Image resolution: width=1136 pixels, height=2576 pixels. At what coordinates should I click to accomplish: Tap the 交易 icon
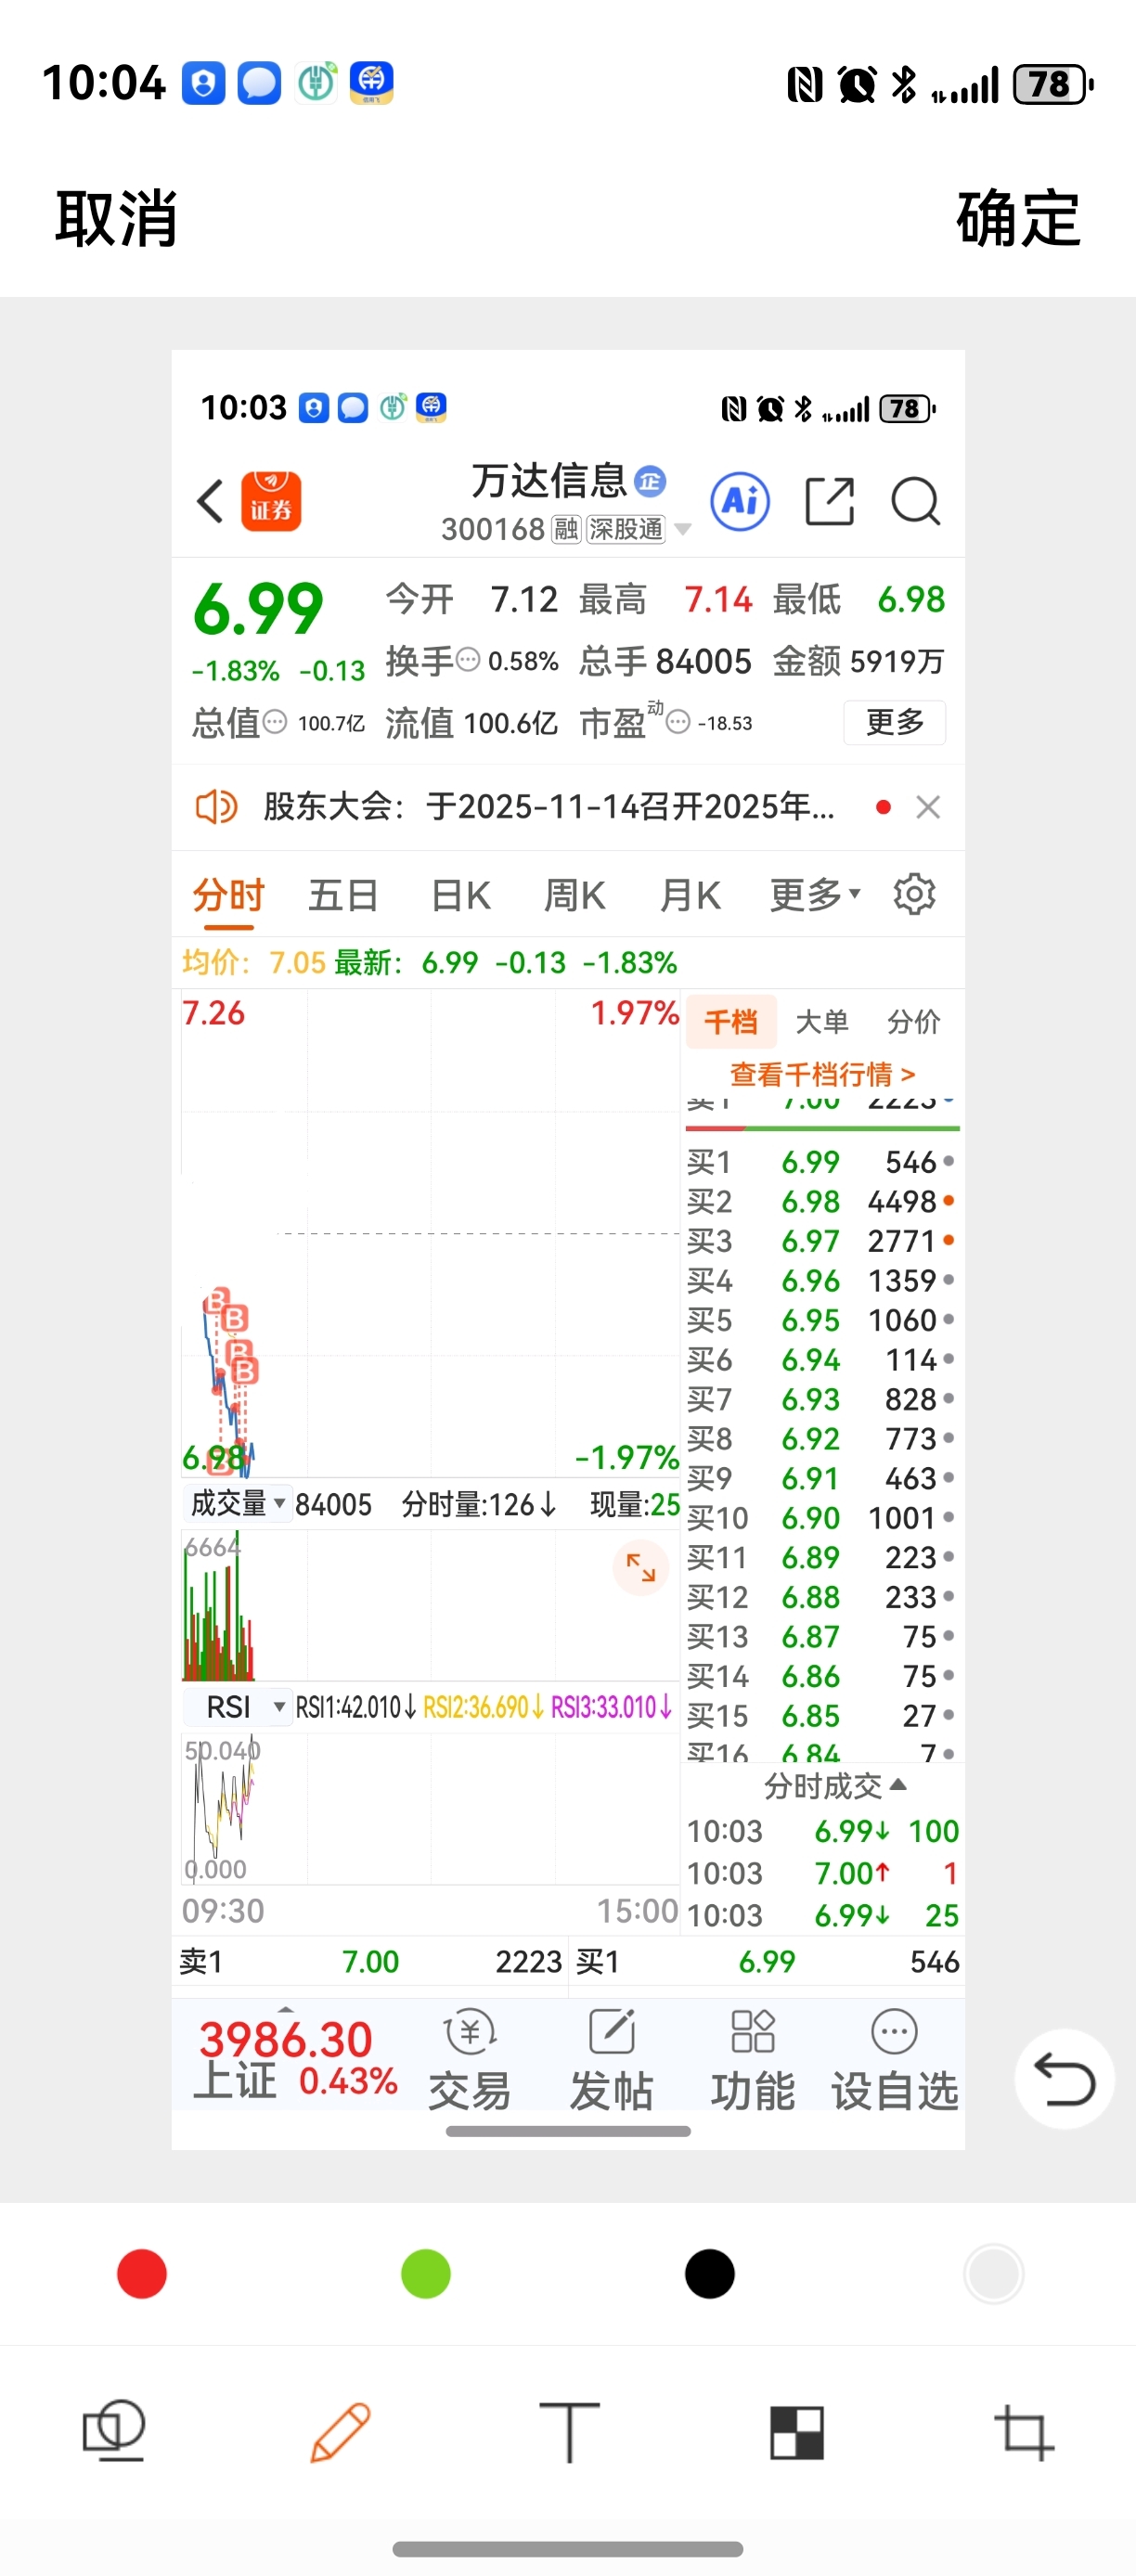tap(470, 2060)
